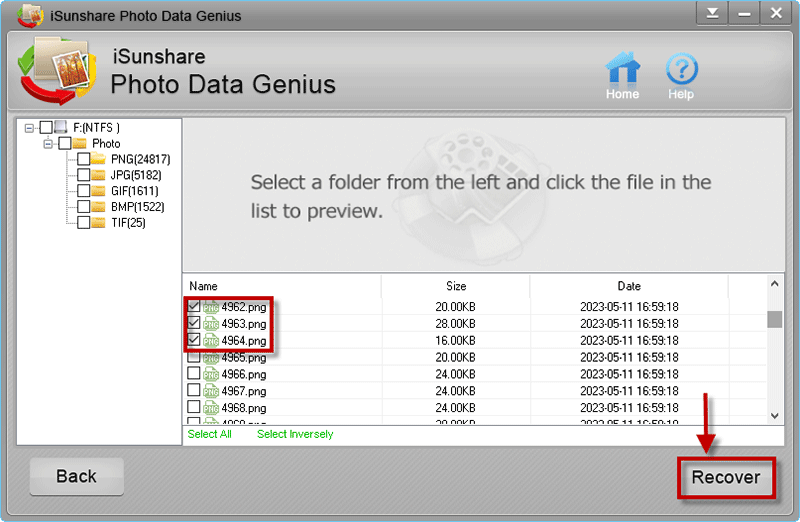Click the PNG file icon of 4964.png
The height and width of the screenshot is (522, 800).
pos(211,341)
